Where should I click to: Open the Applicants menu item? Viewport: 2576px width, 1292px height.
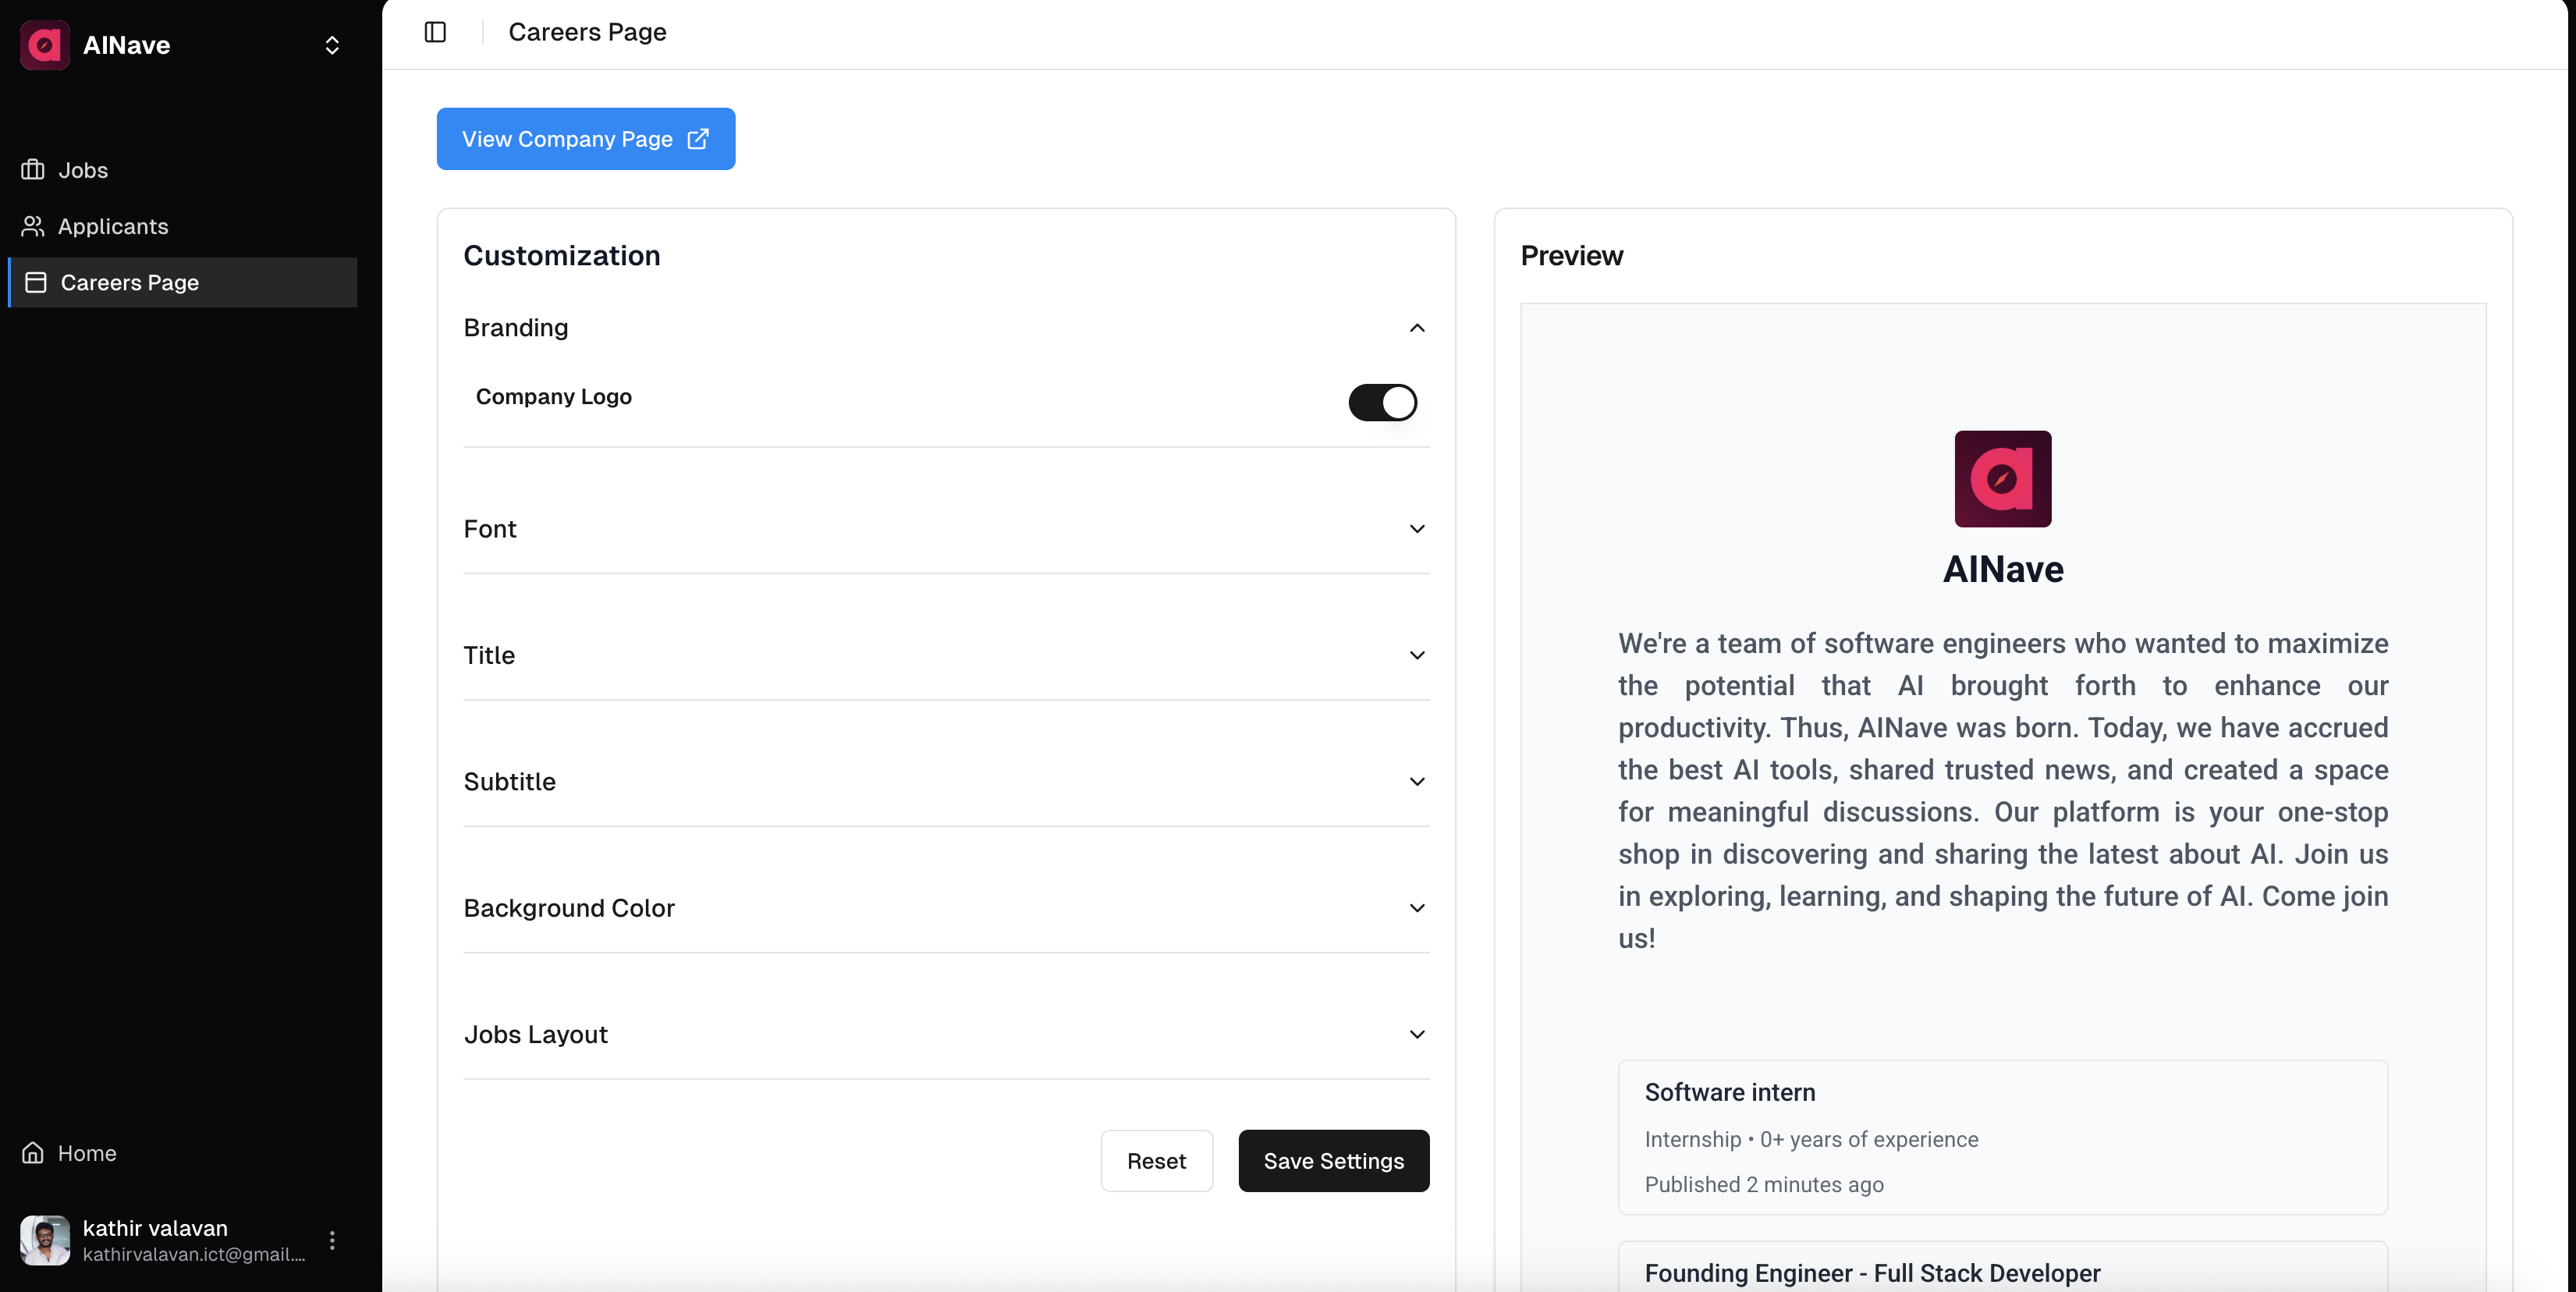(x=113, y=226)
